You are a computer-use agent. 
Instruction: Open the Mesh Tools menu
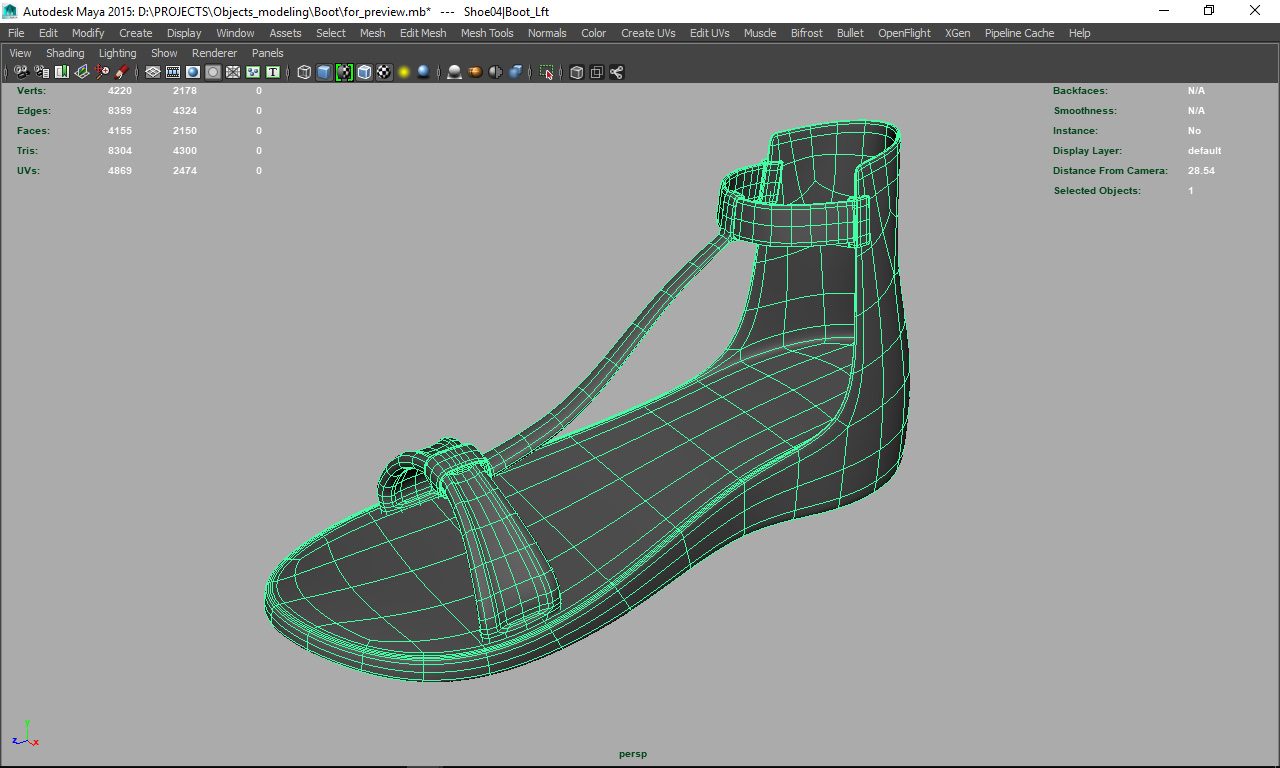tap(487, 33)
